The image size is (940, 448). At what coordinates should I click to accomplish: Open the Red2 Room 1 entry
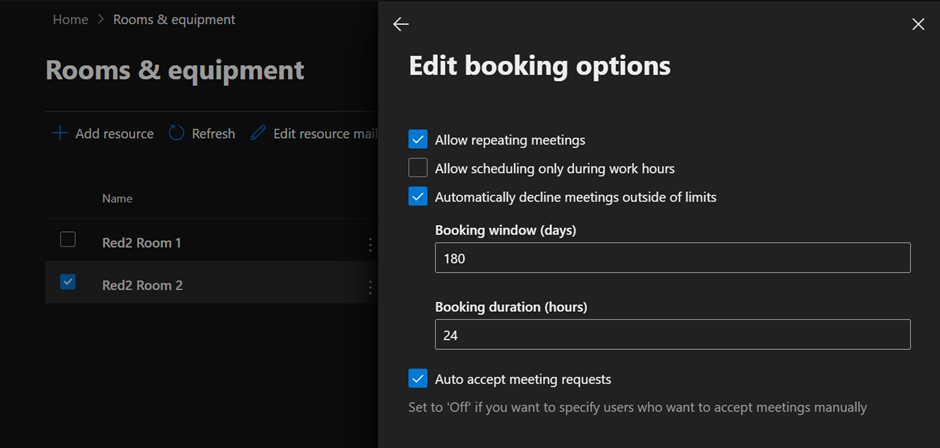(141, 243)
